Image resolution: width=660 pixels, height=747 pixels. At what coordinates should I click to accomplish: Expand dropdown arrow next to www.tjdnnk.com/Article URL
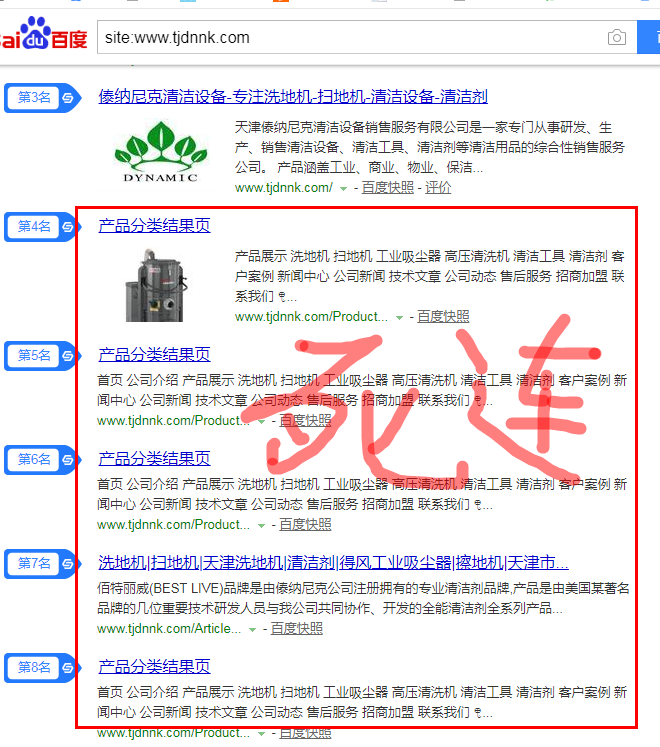pos(253,630)
